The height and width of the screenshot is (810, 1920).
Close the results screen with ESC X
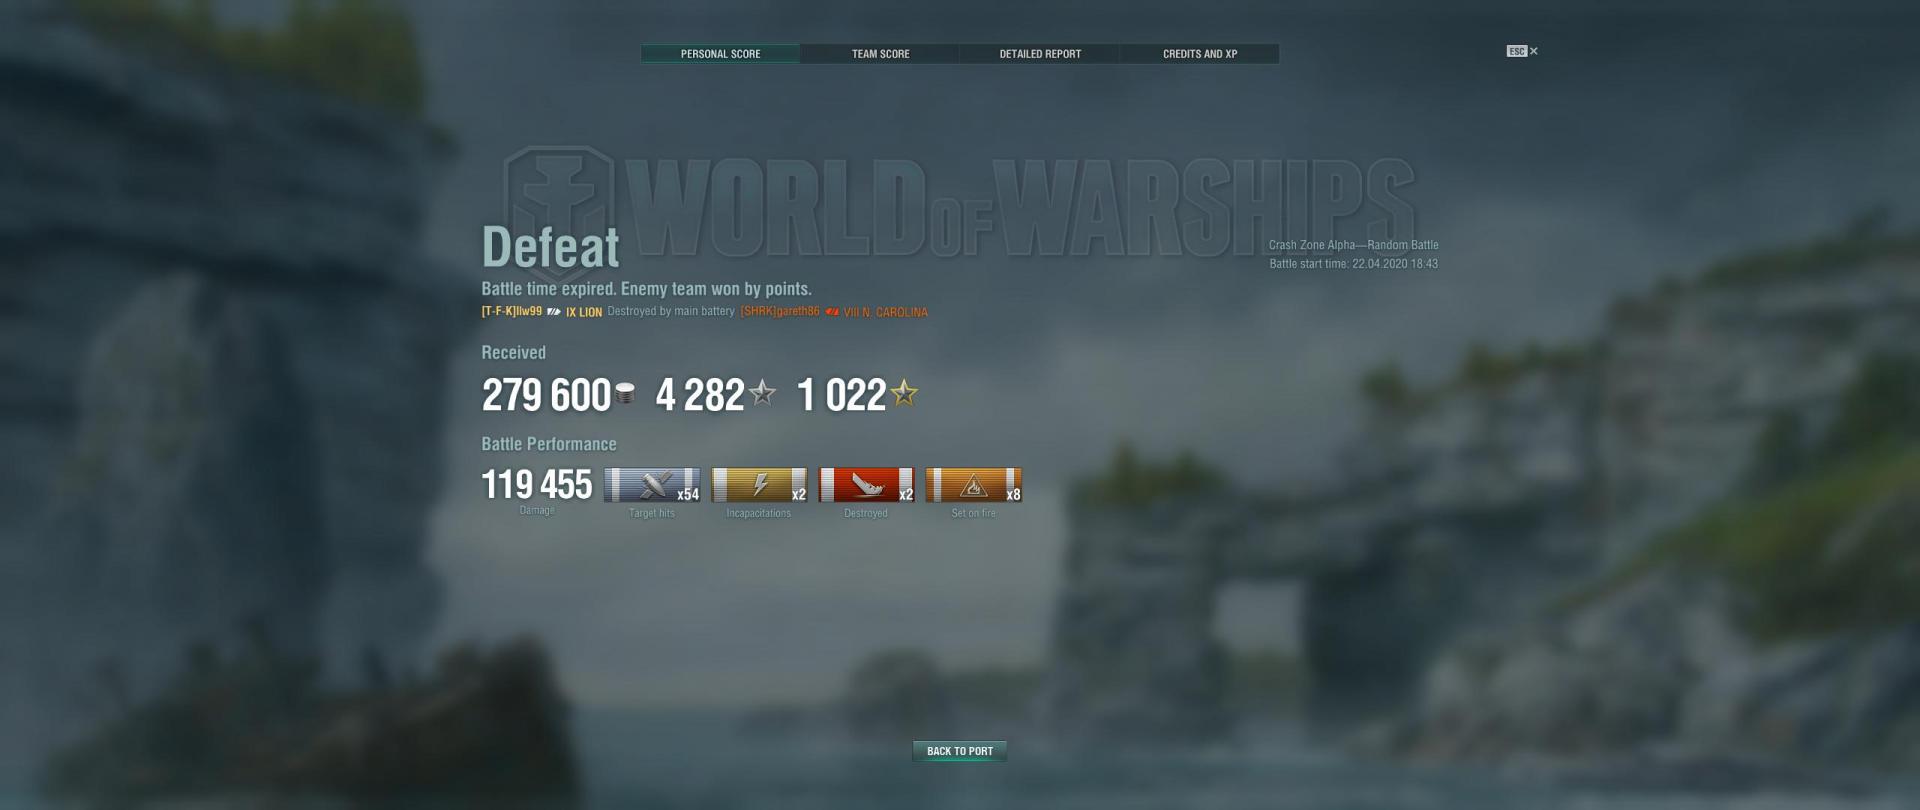click(1522, 51)
